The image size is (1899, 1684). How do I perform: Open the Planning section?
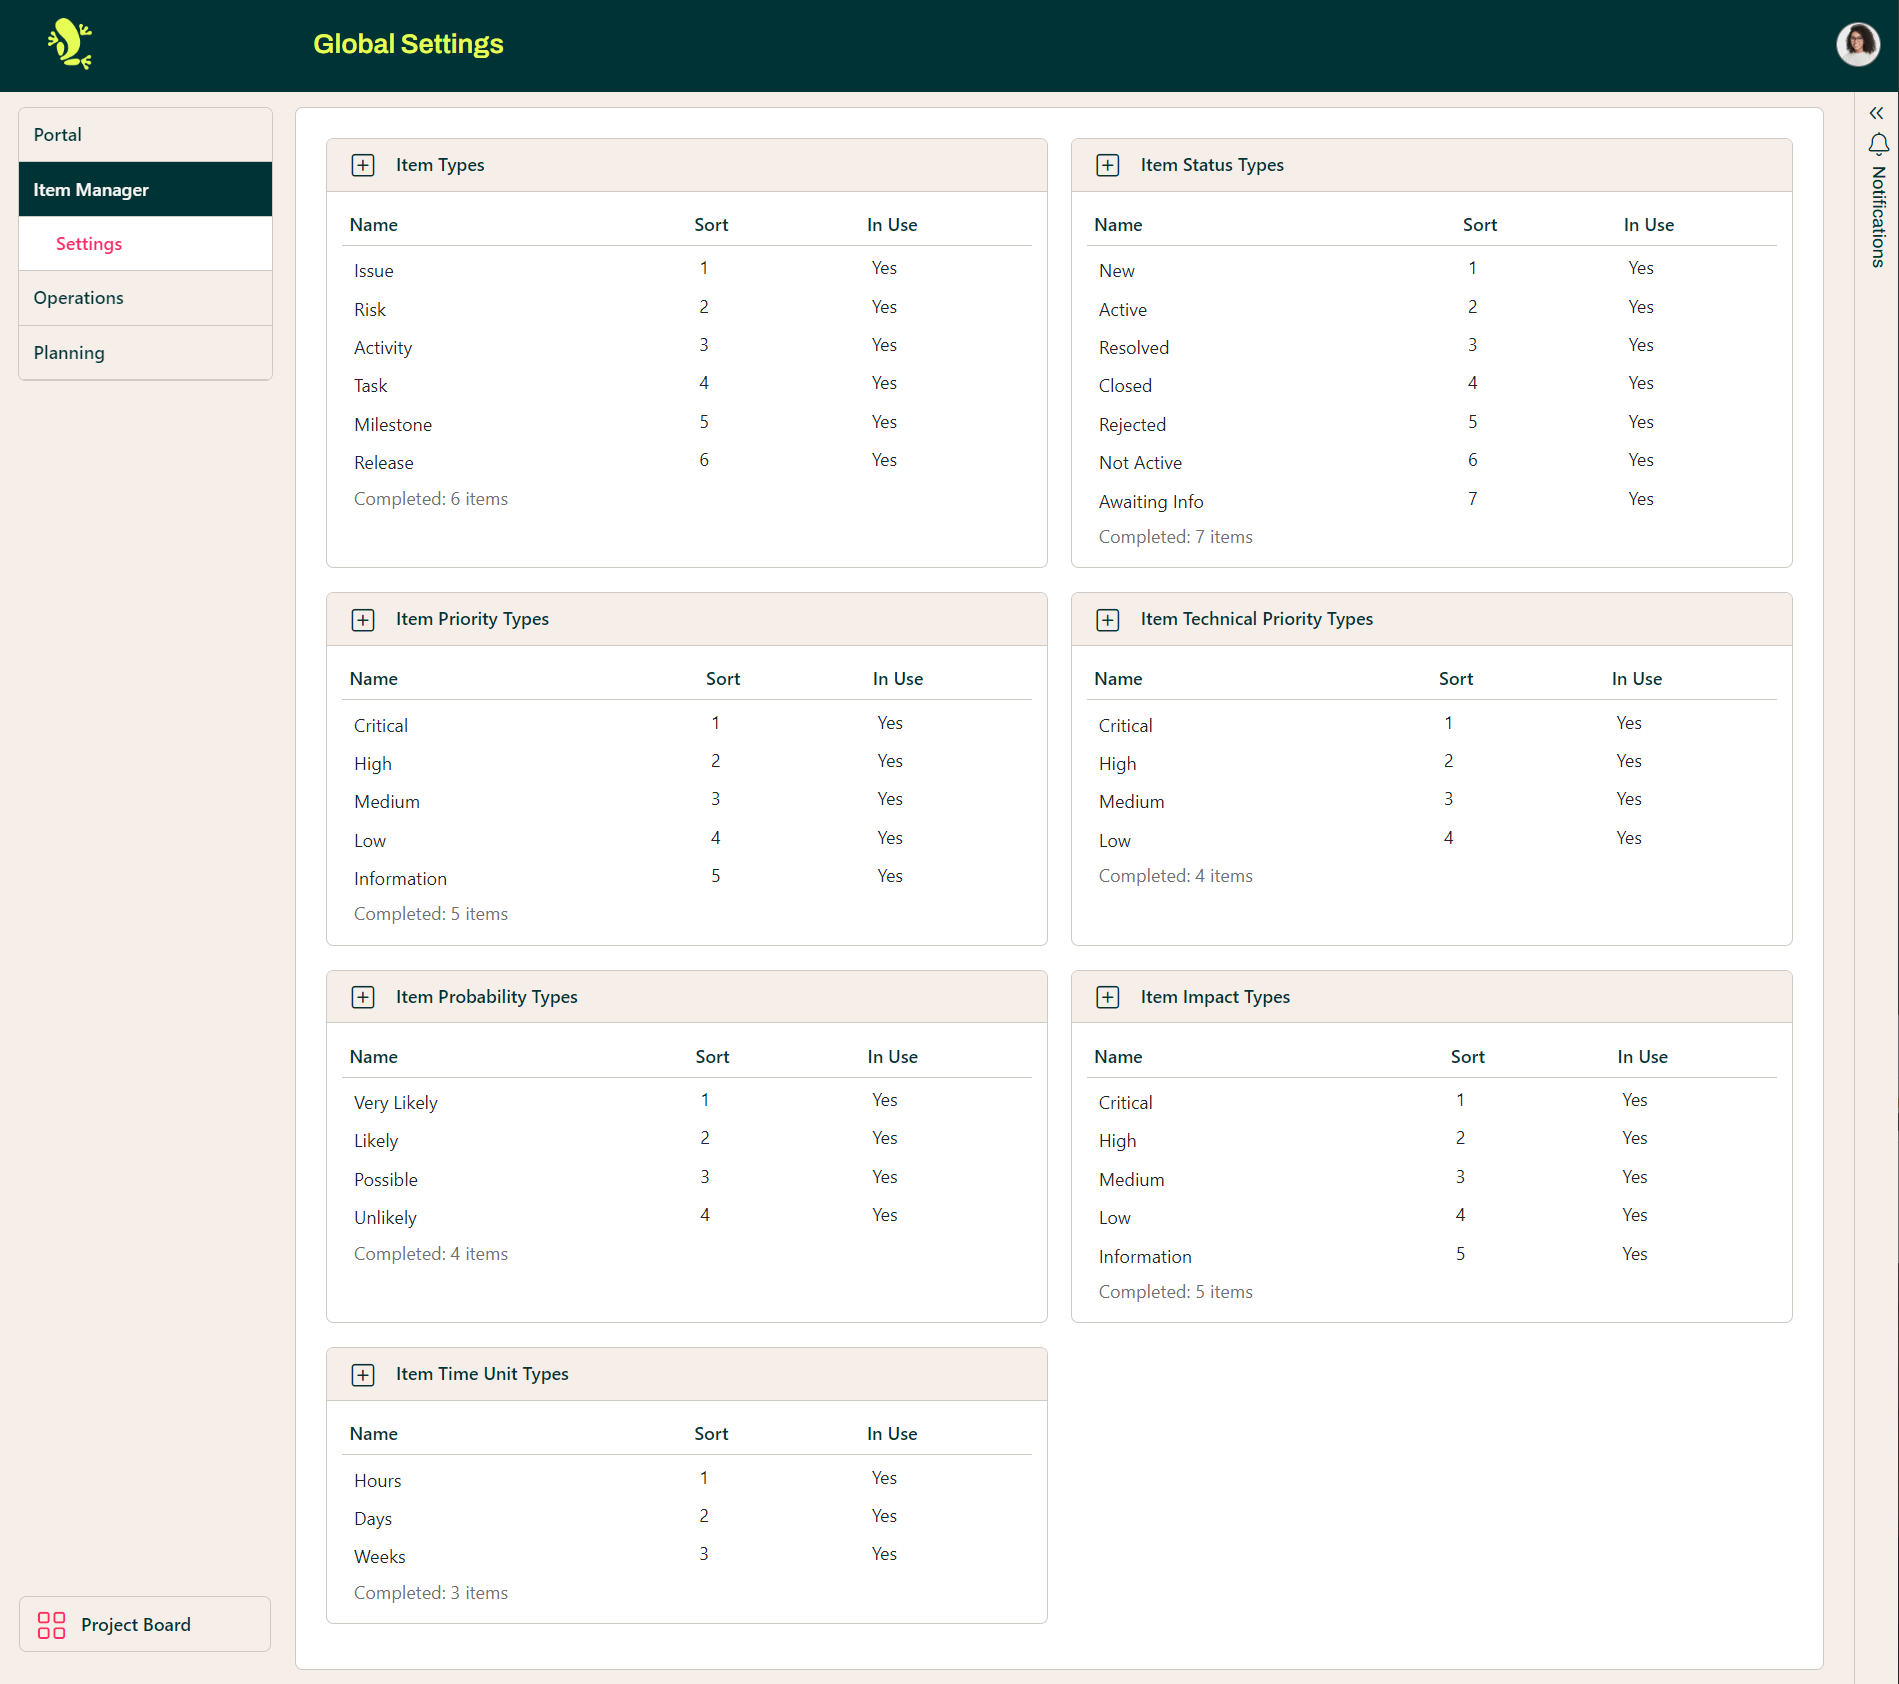click(68, 352)
